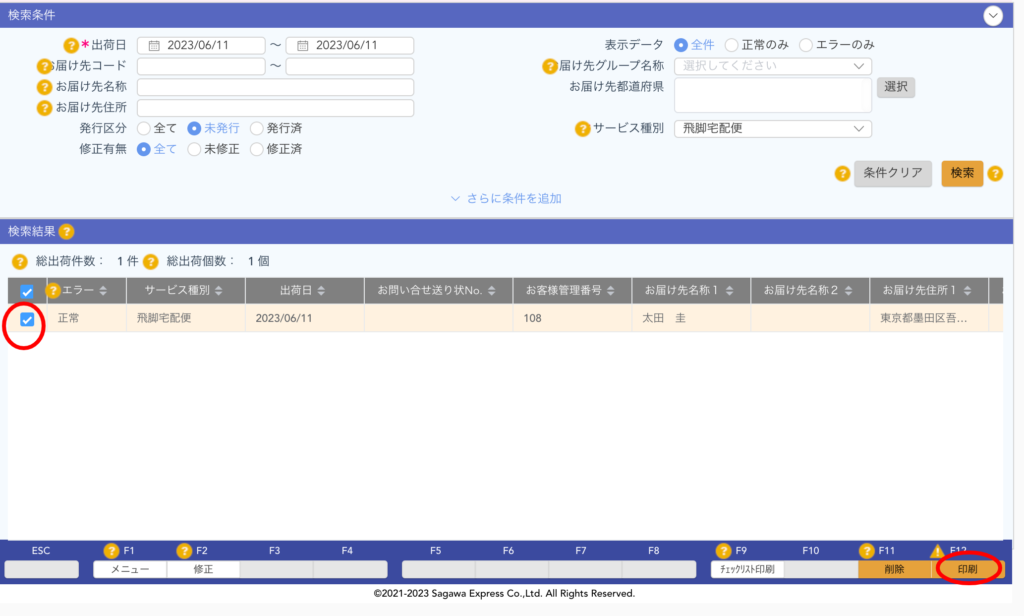The image size is (1024, 616).
Task: Click the help icon next to 総出荷件数
Action: (x=20, y=261)
